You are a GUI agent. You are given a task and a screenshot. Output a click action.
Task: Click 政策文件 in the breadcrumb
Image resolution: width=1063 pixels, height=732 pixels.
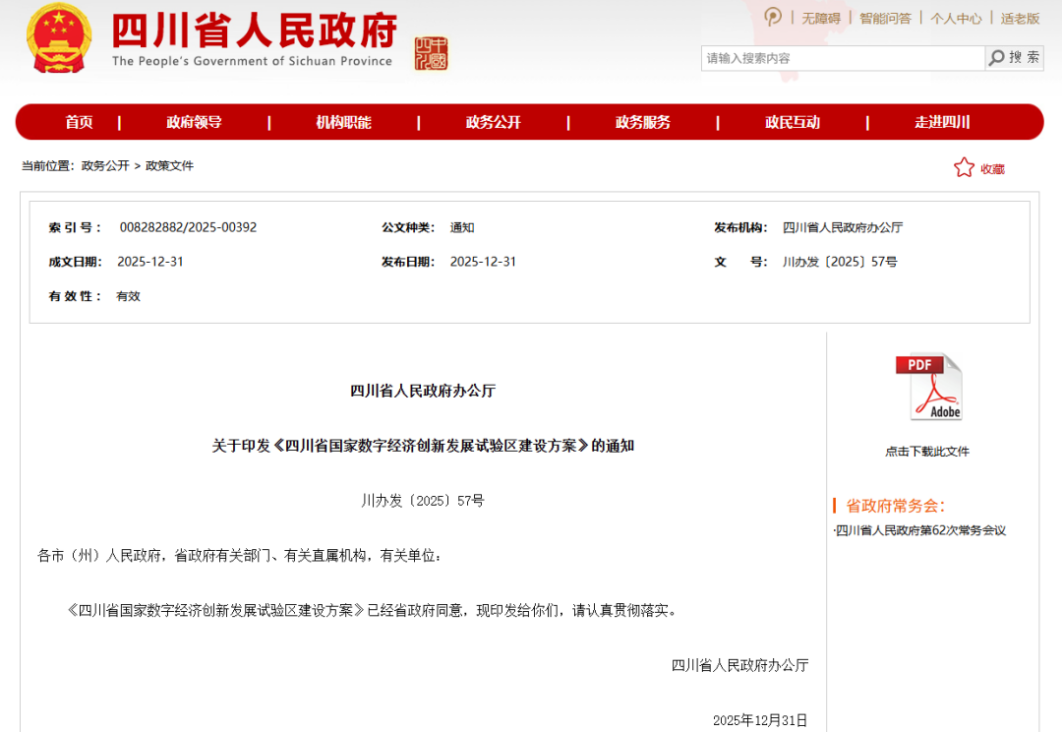[x=170, y=166]
